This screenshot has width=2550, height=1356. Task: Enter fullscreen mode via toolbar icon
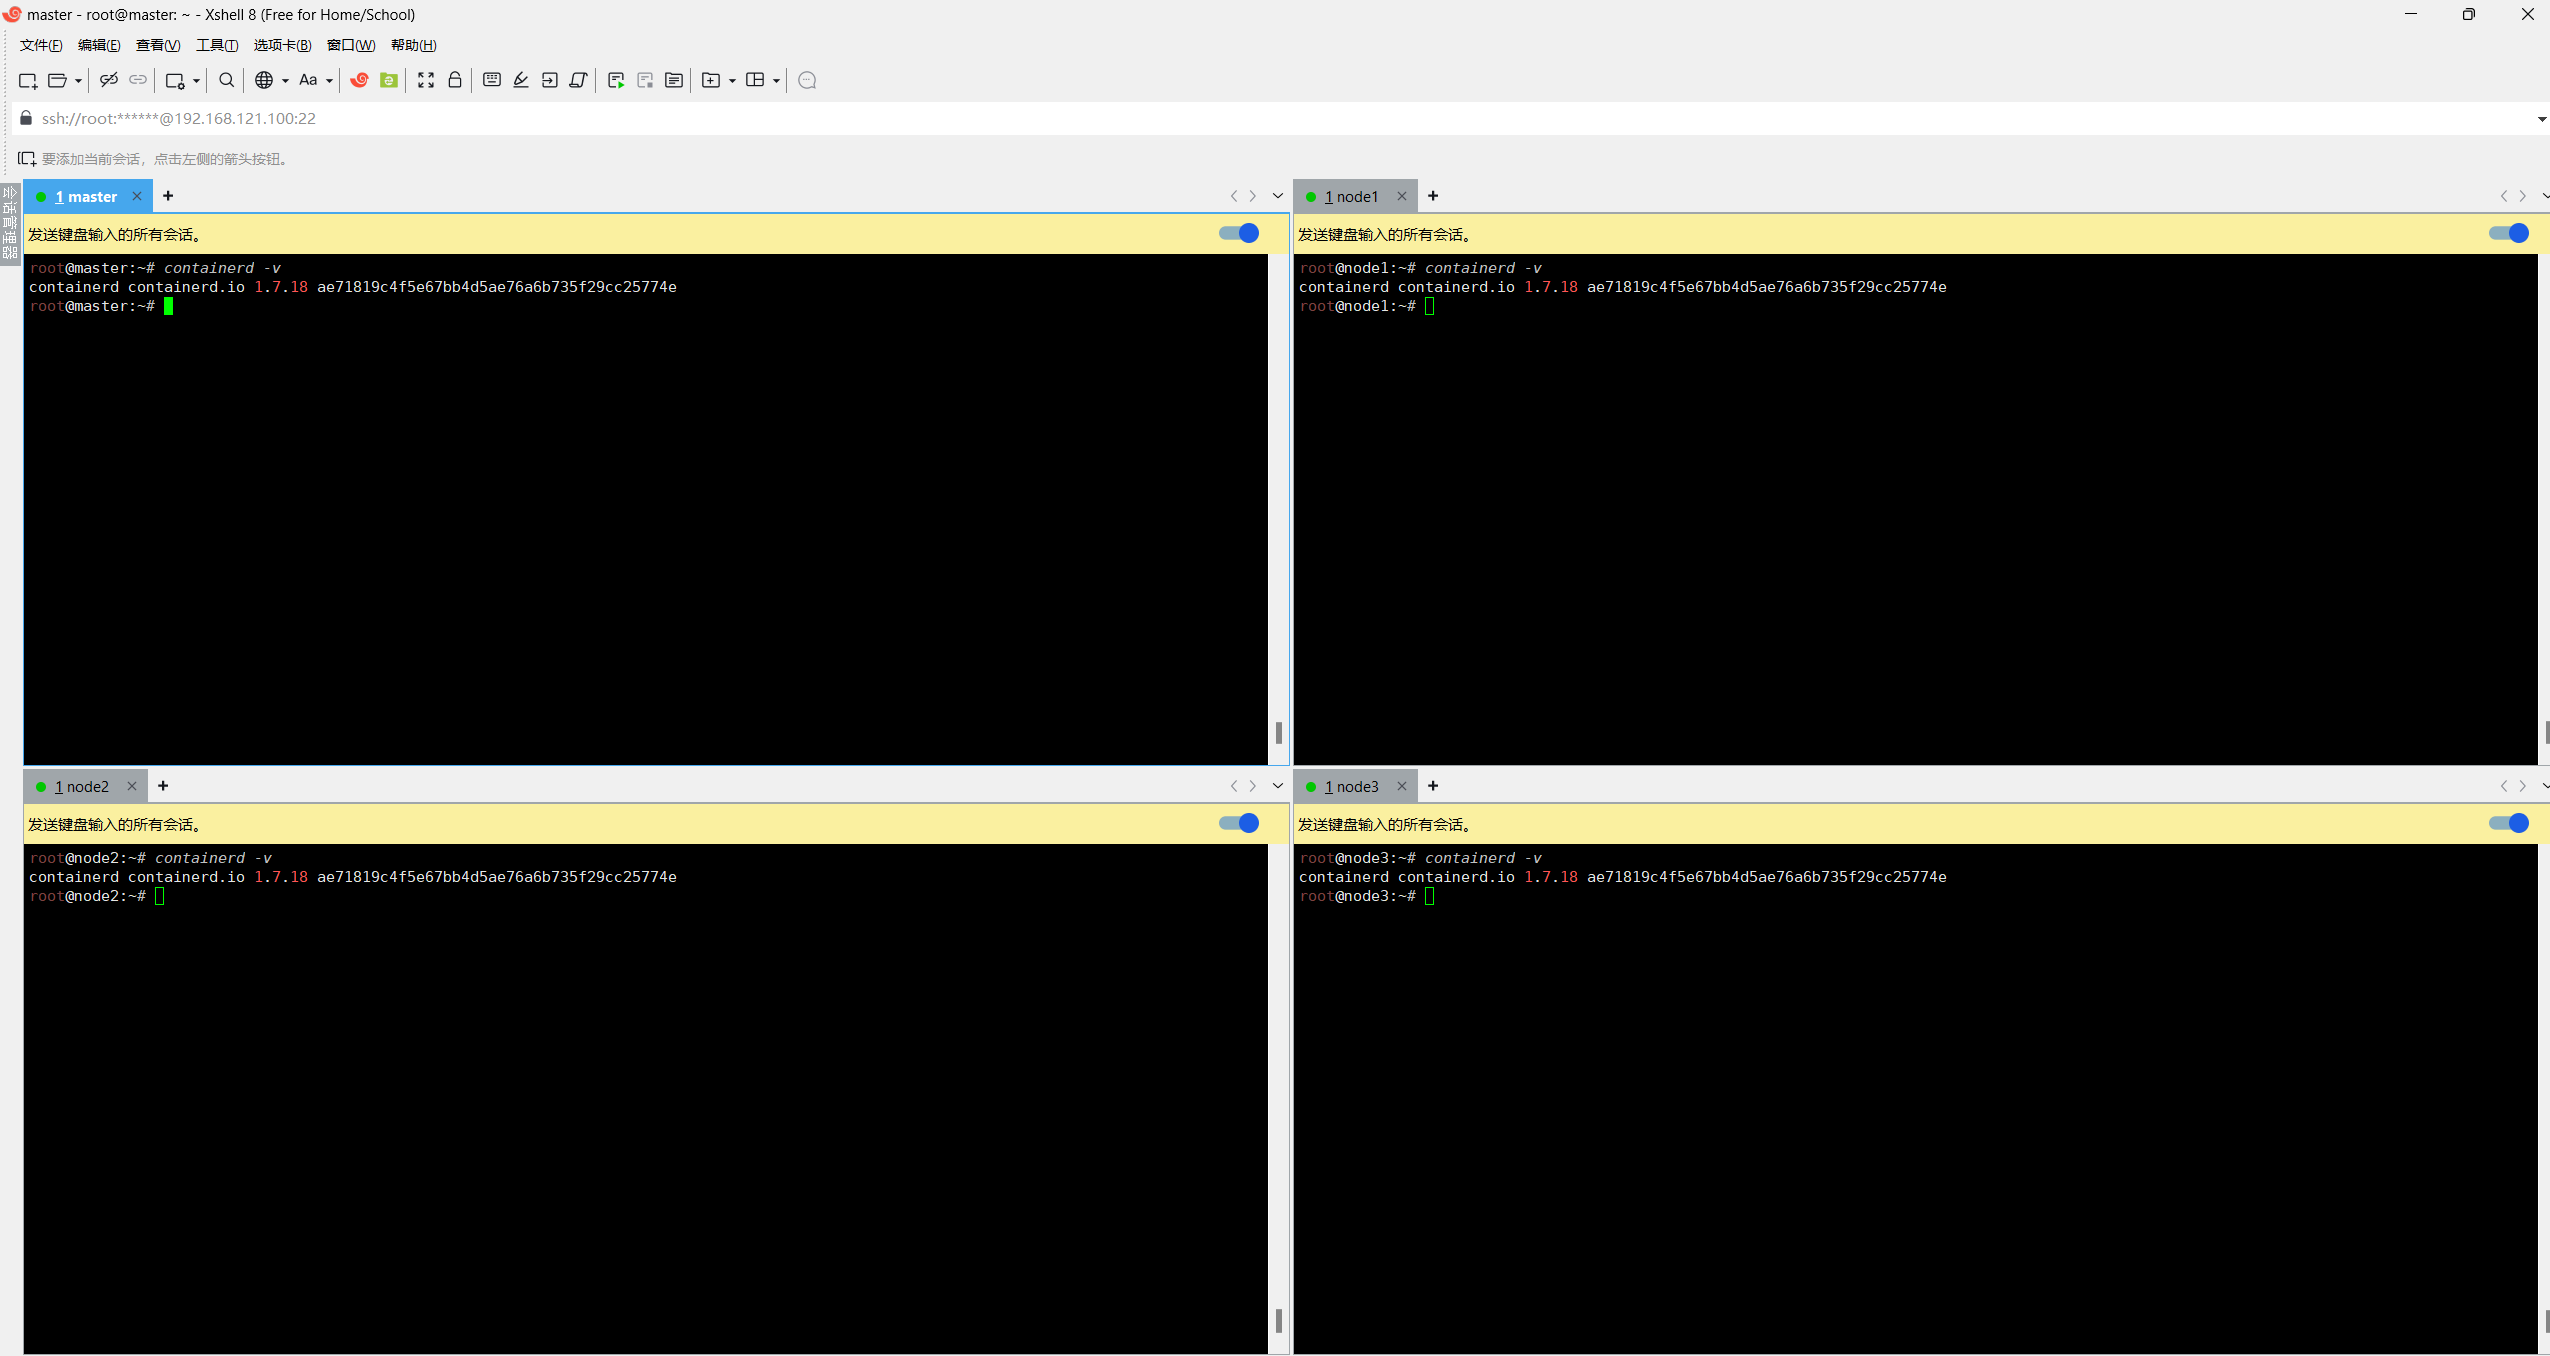click(x=426, y=80)
